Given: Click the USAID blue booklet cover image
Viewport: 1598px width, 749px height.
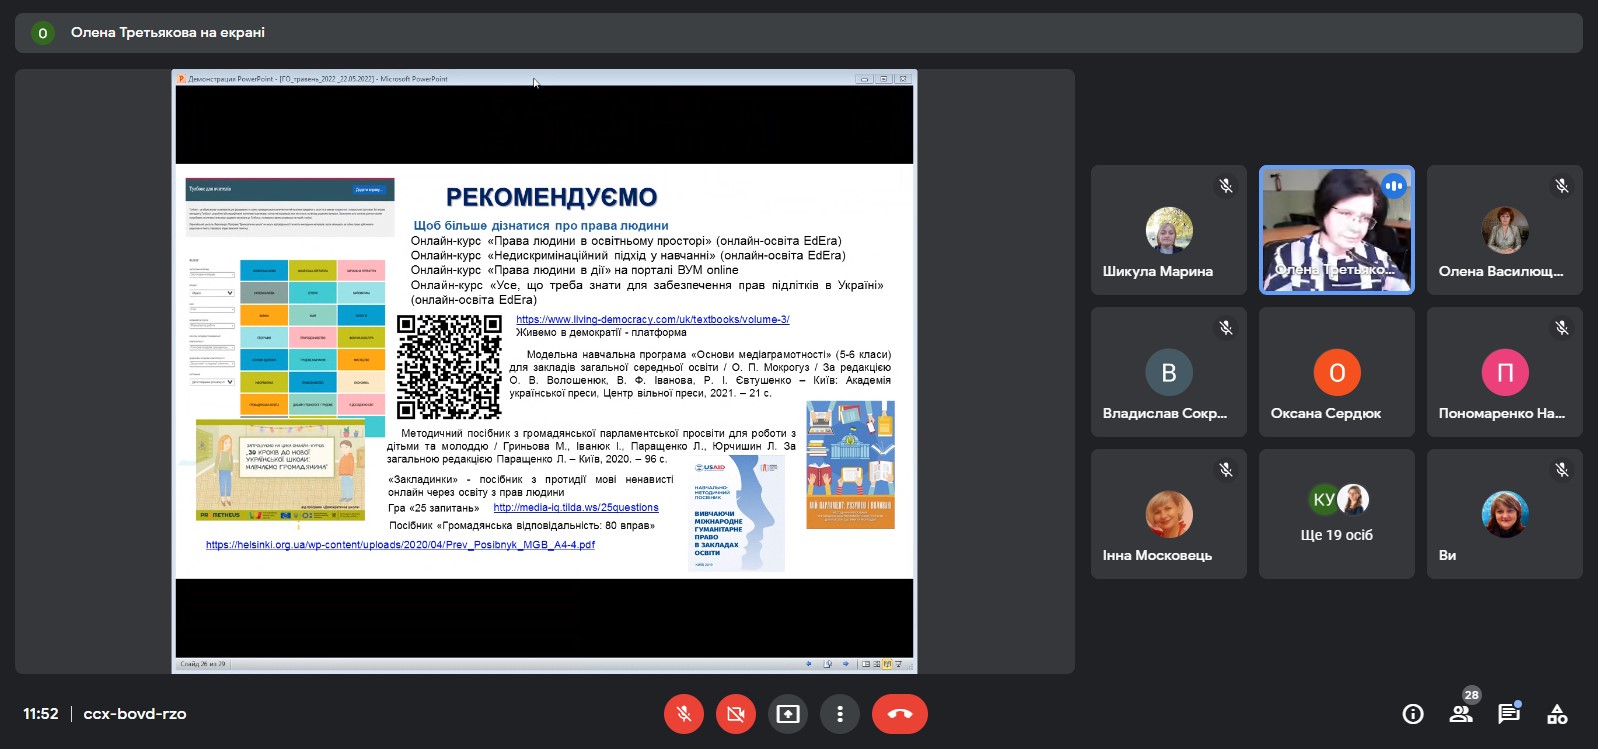Looking at the screenshot, I should 736,514.
